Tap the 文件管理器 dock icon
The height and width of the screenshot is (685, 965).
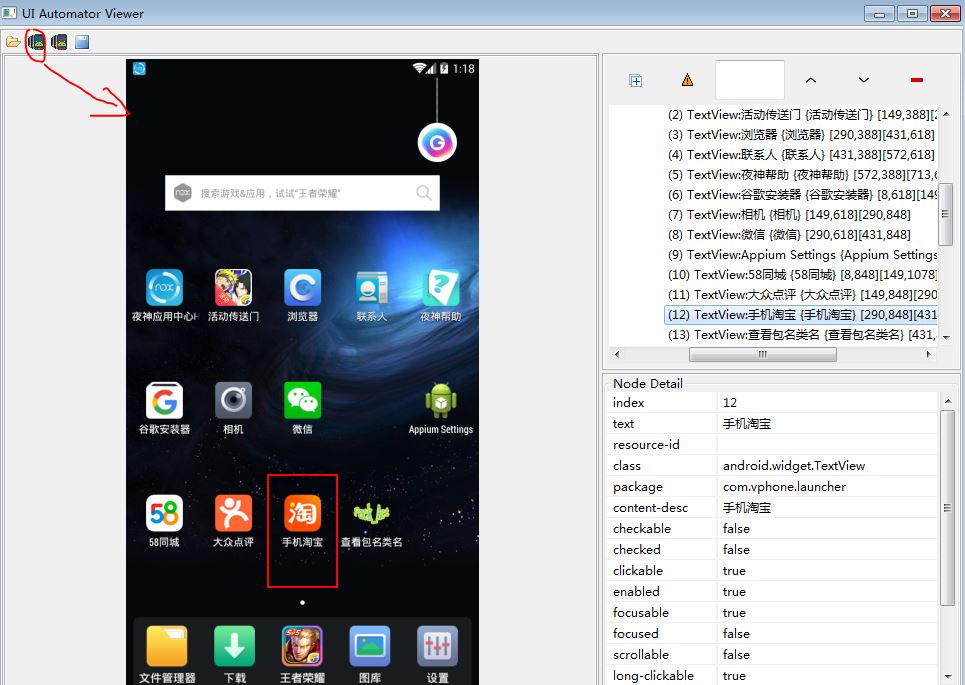[167, 646]
